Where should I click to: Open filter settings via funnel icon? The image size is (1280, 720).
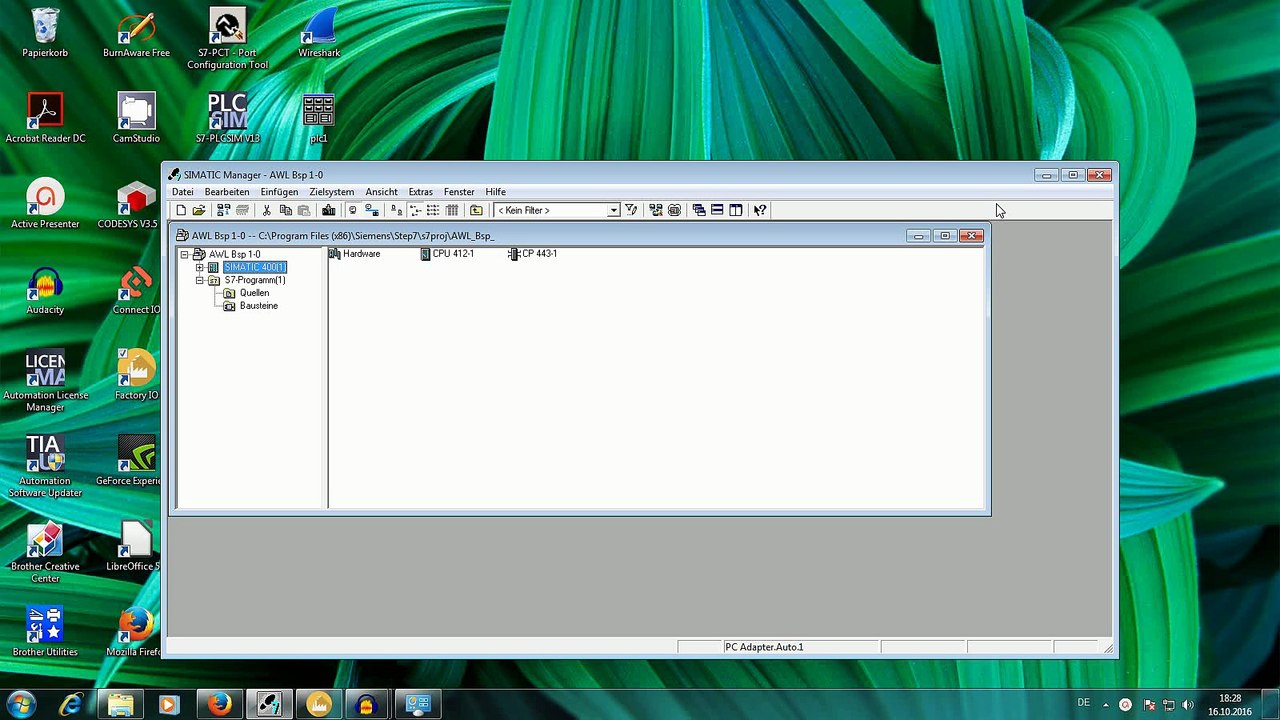click(x=631, y=210)
